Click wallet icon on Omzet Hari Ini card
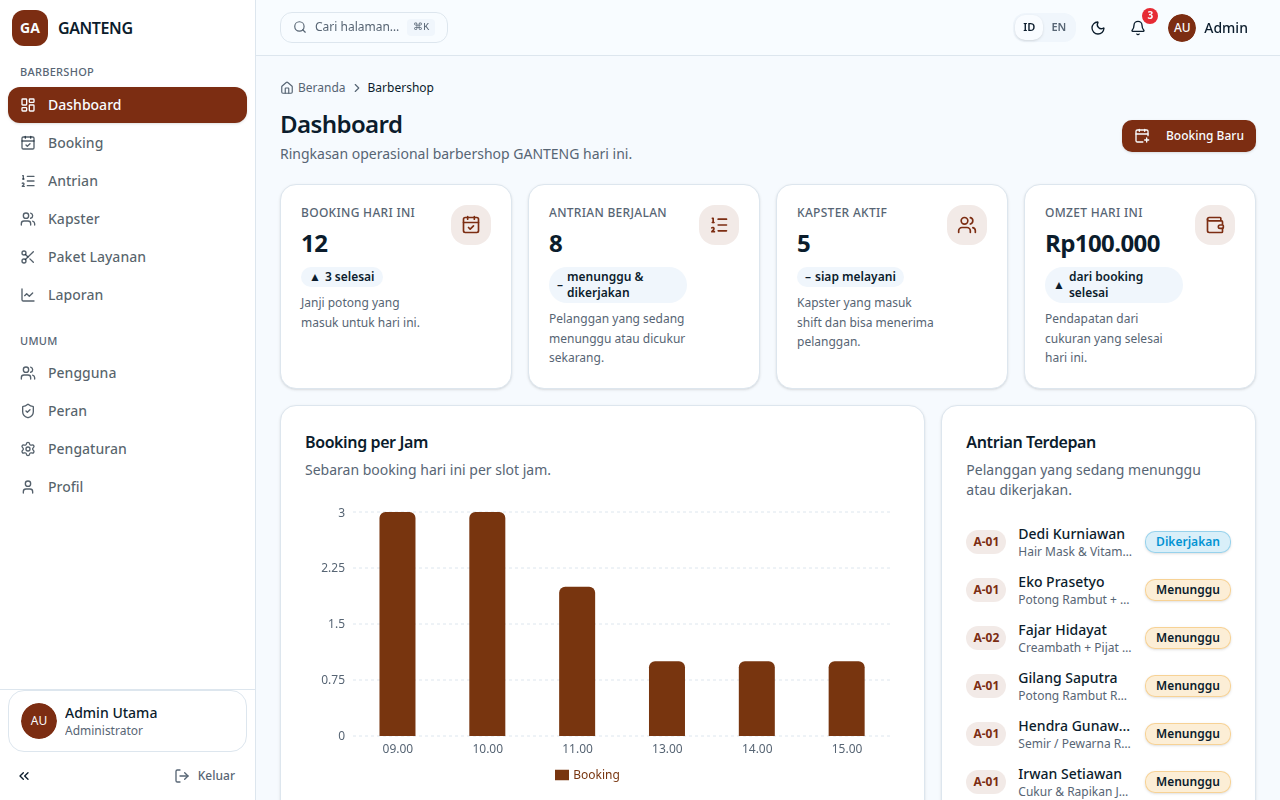 point(1215,225)
